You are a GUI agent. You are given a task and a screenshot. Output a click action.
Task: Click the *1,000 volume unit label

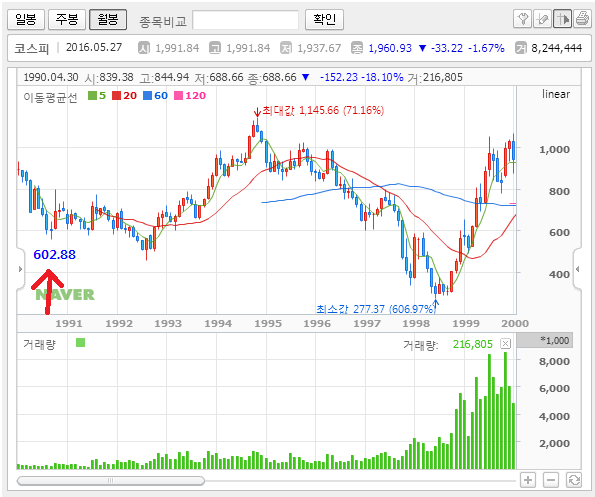(555, 340)
